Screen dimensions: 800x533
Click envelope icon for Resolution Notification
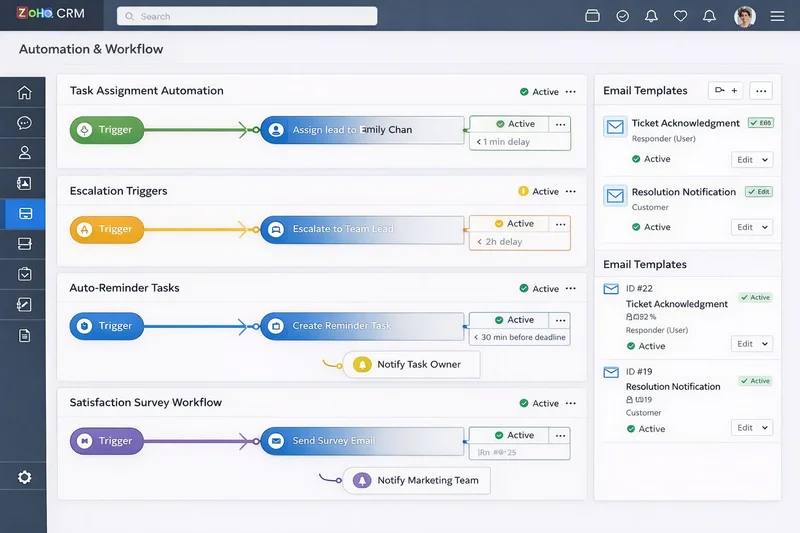pos(615,195)
